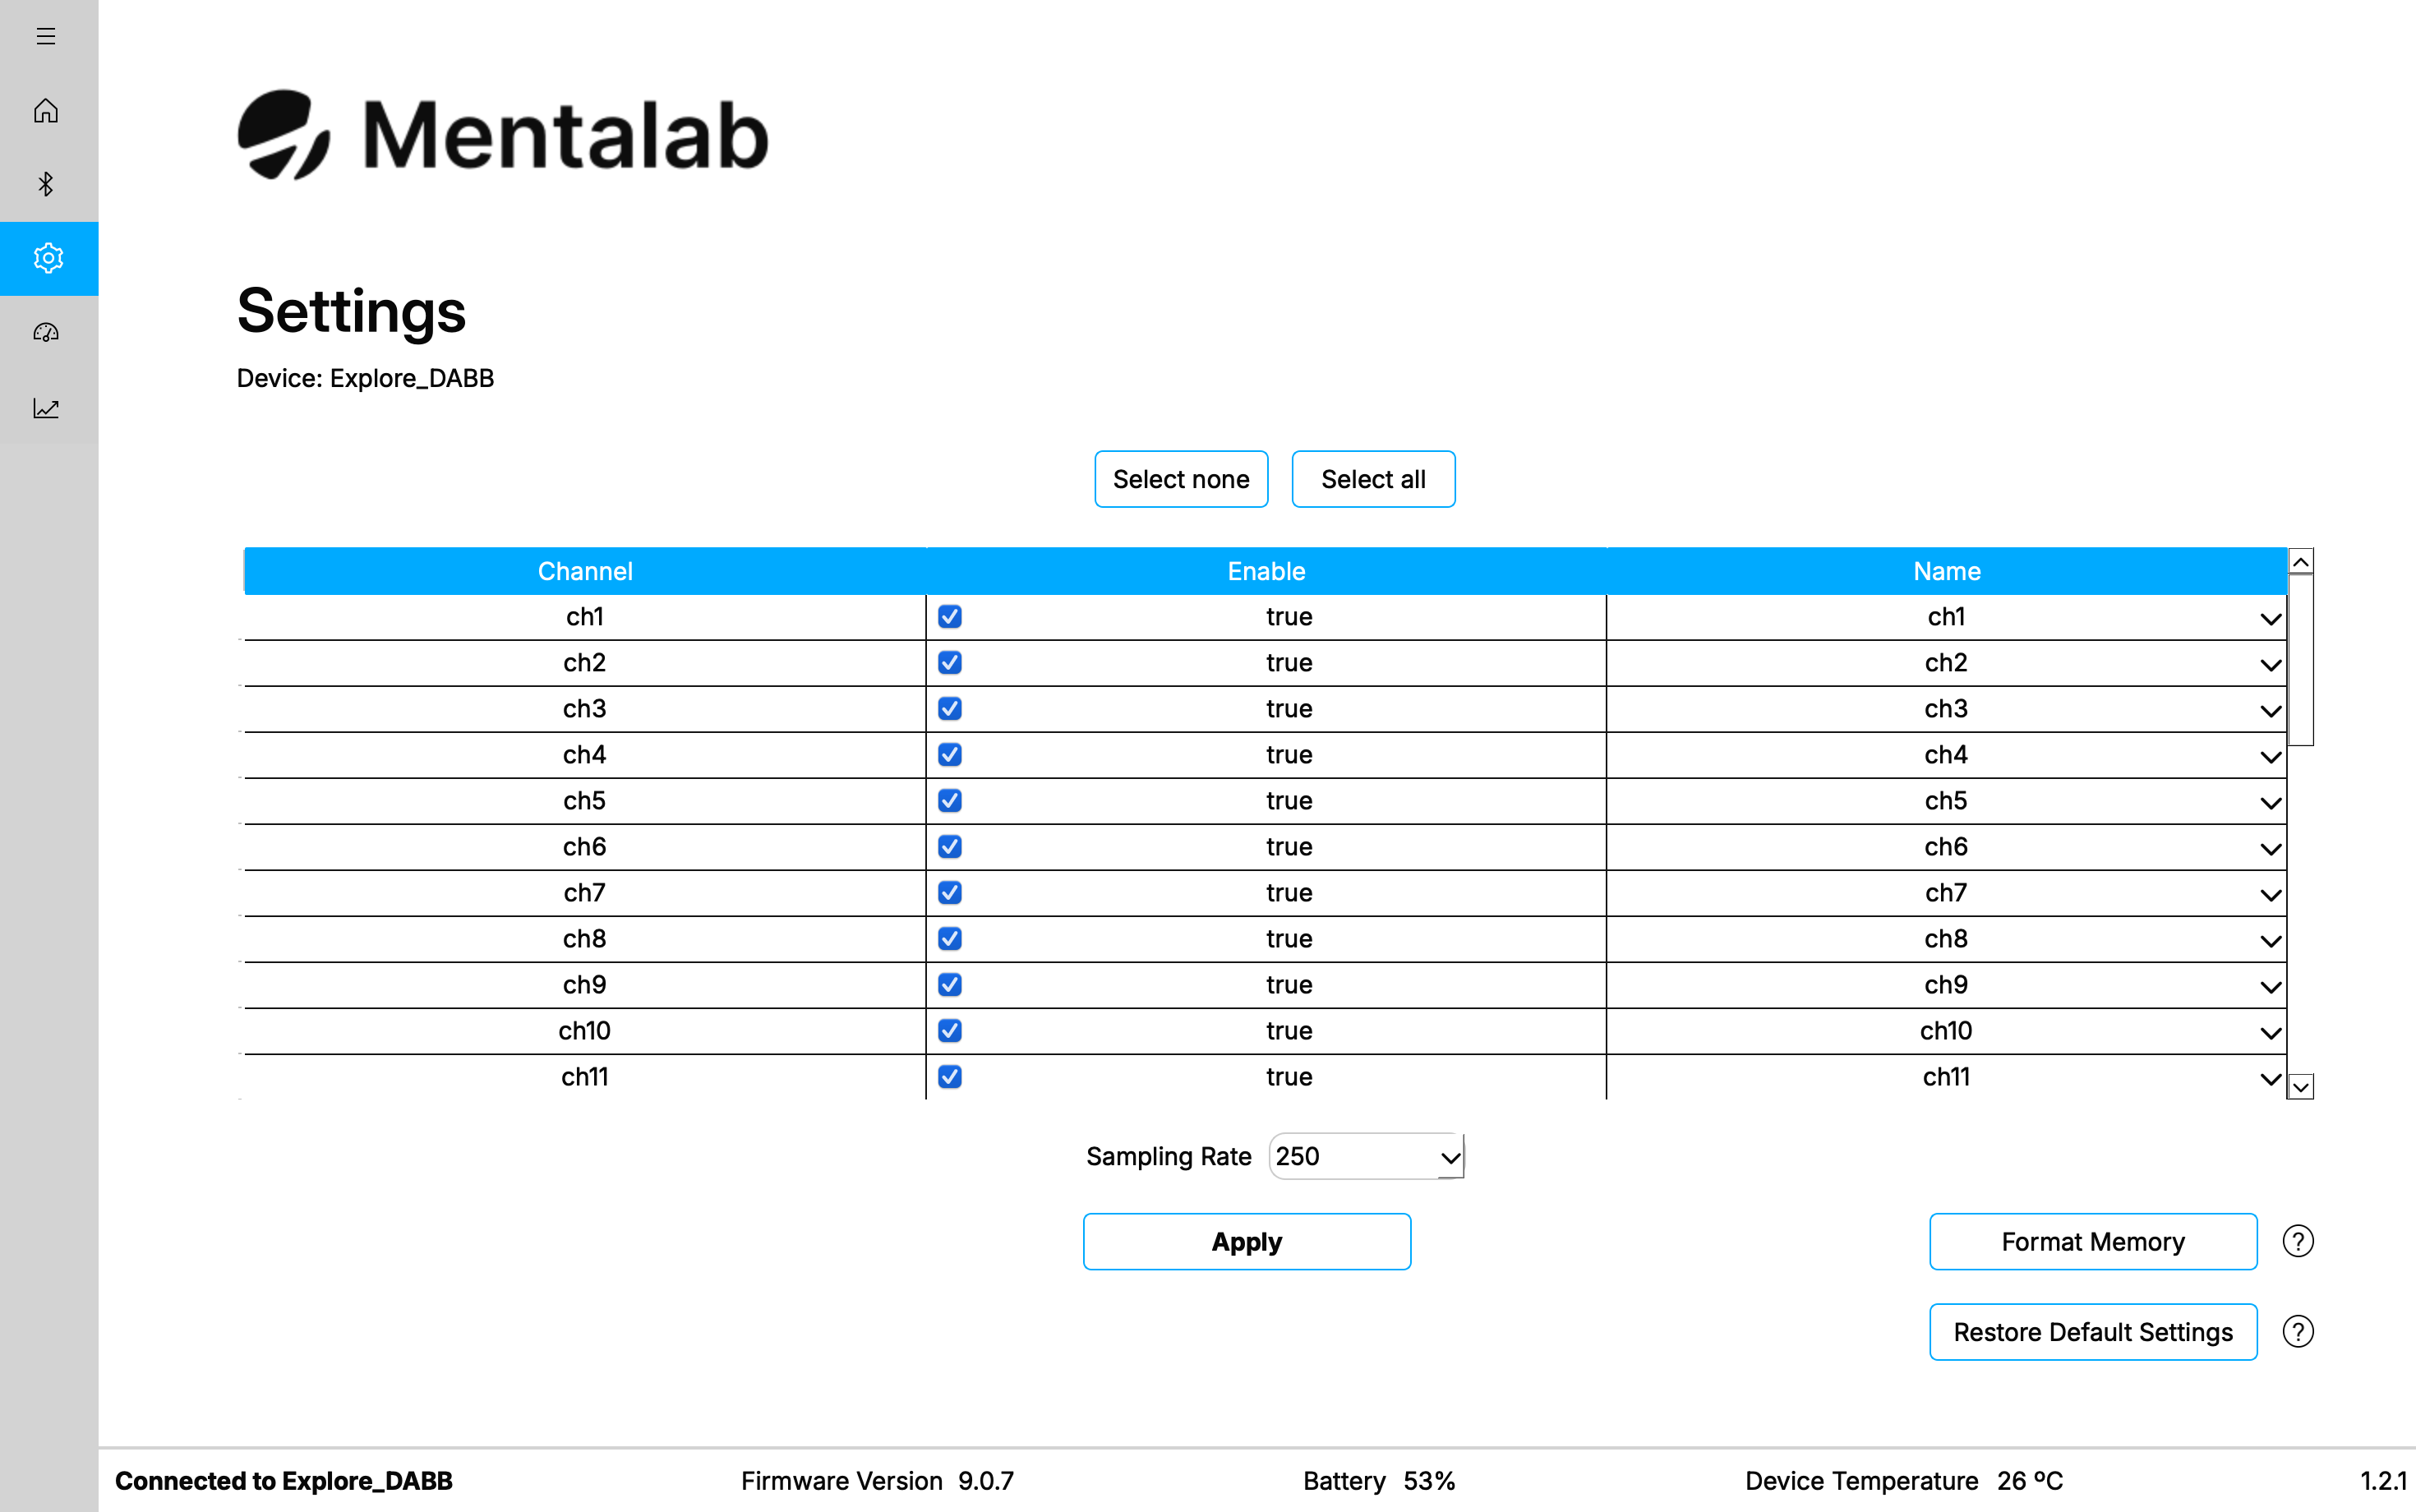Toggle the ch9 enable checkbox

click(950, 985)
